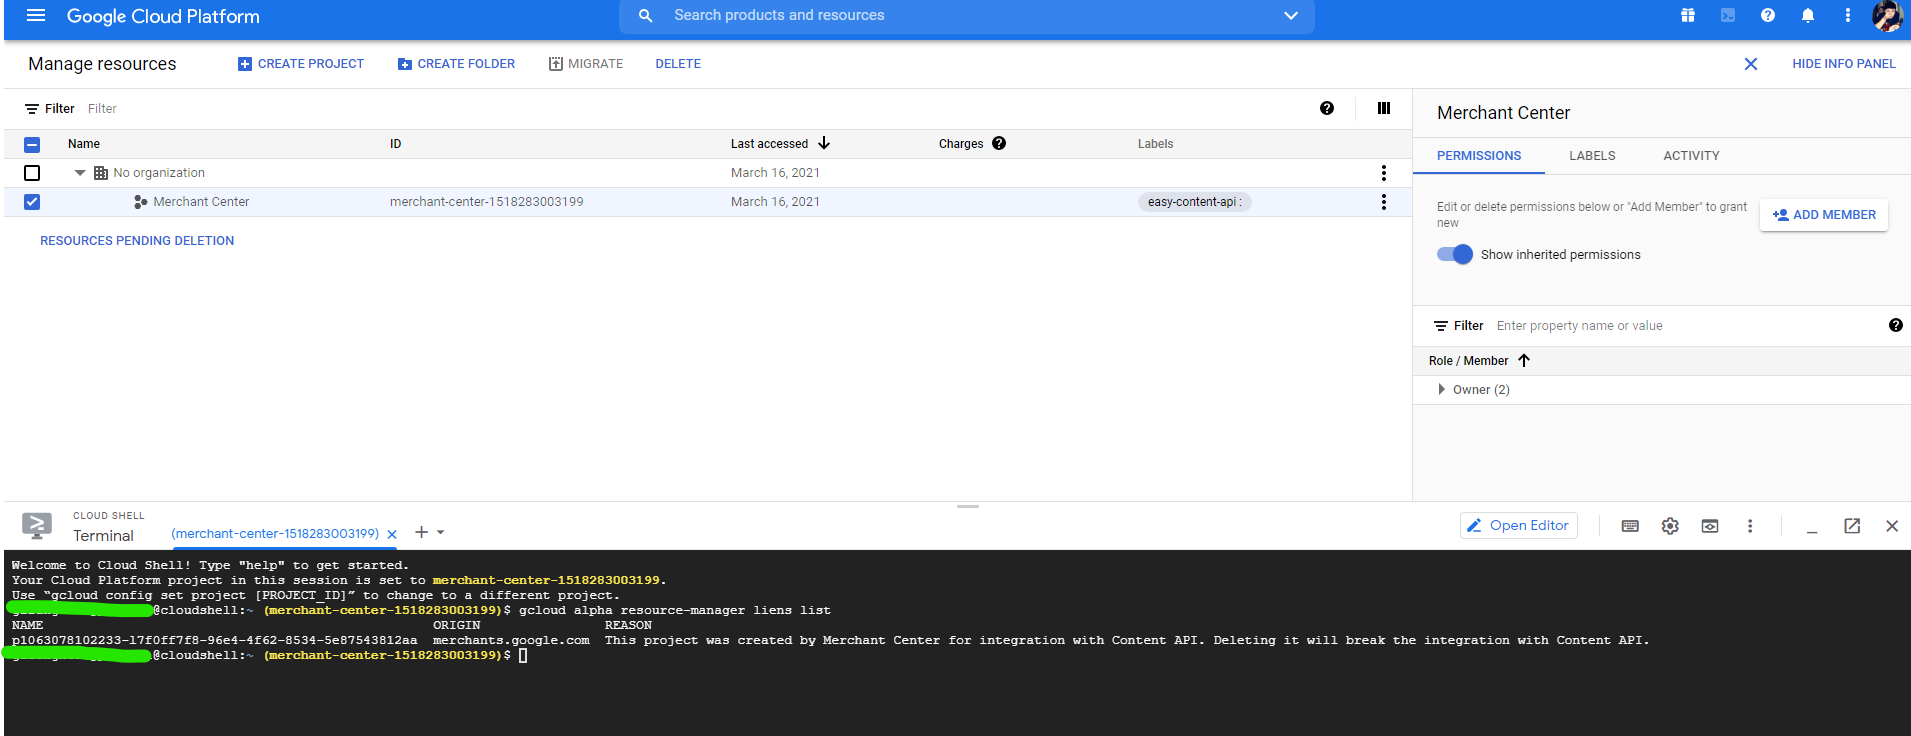Click the Cloud Shell terminal logo icon
This screenshot has width=1911, height=736.
coord(37,525)
